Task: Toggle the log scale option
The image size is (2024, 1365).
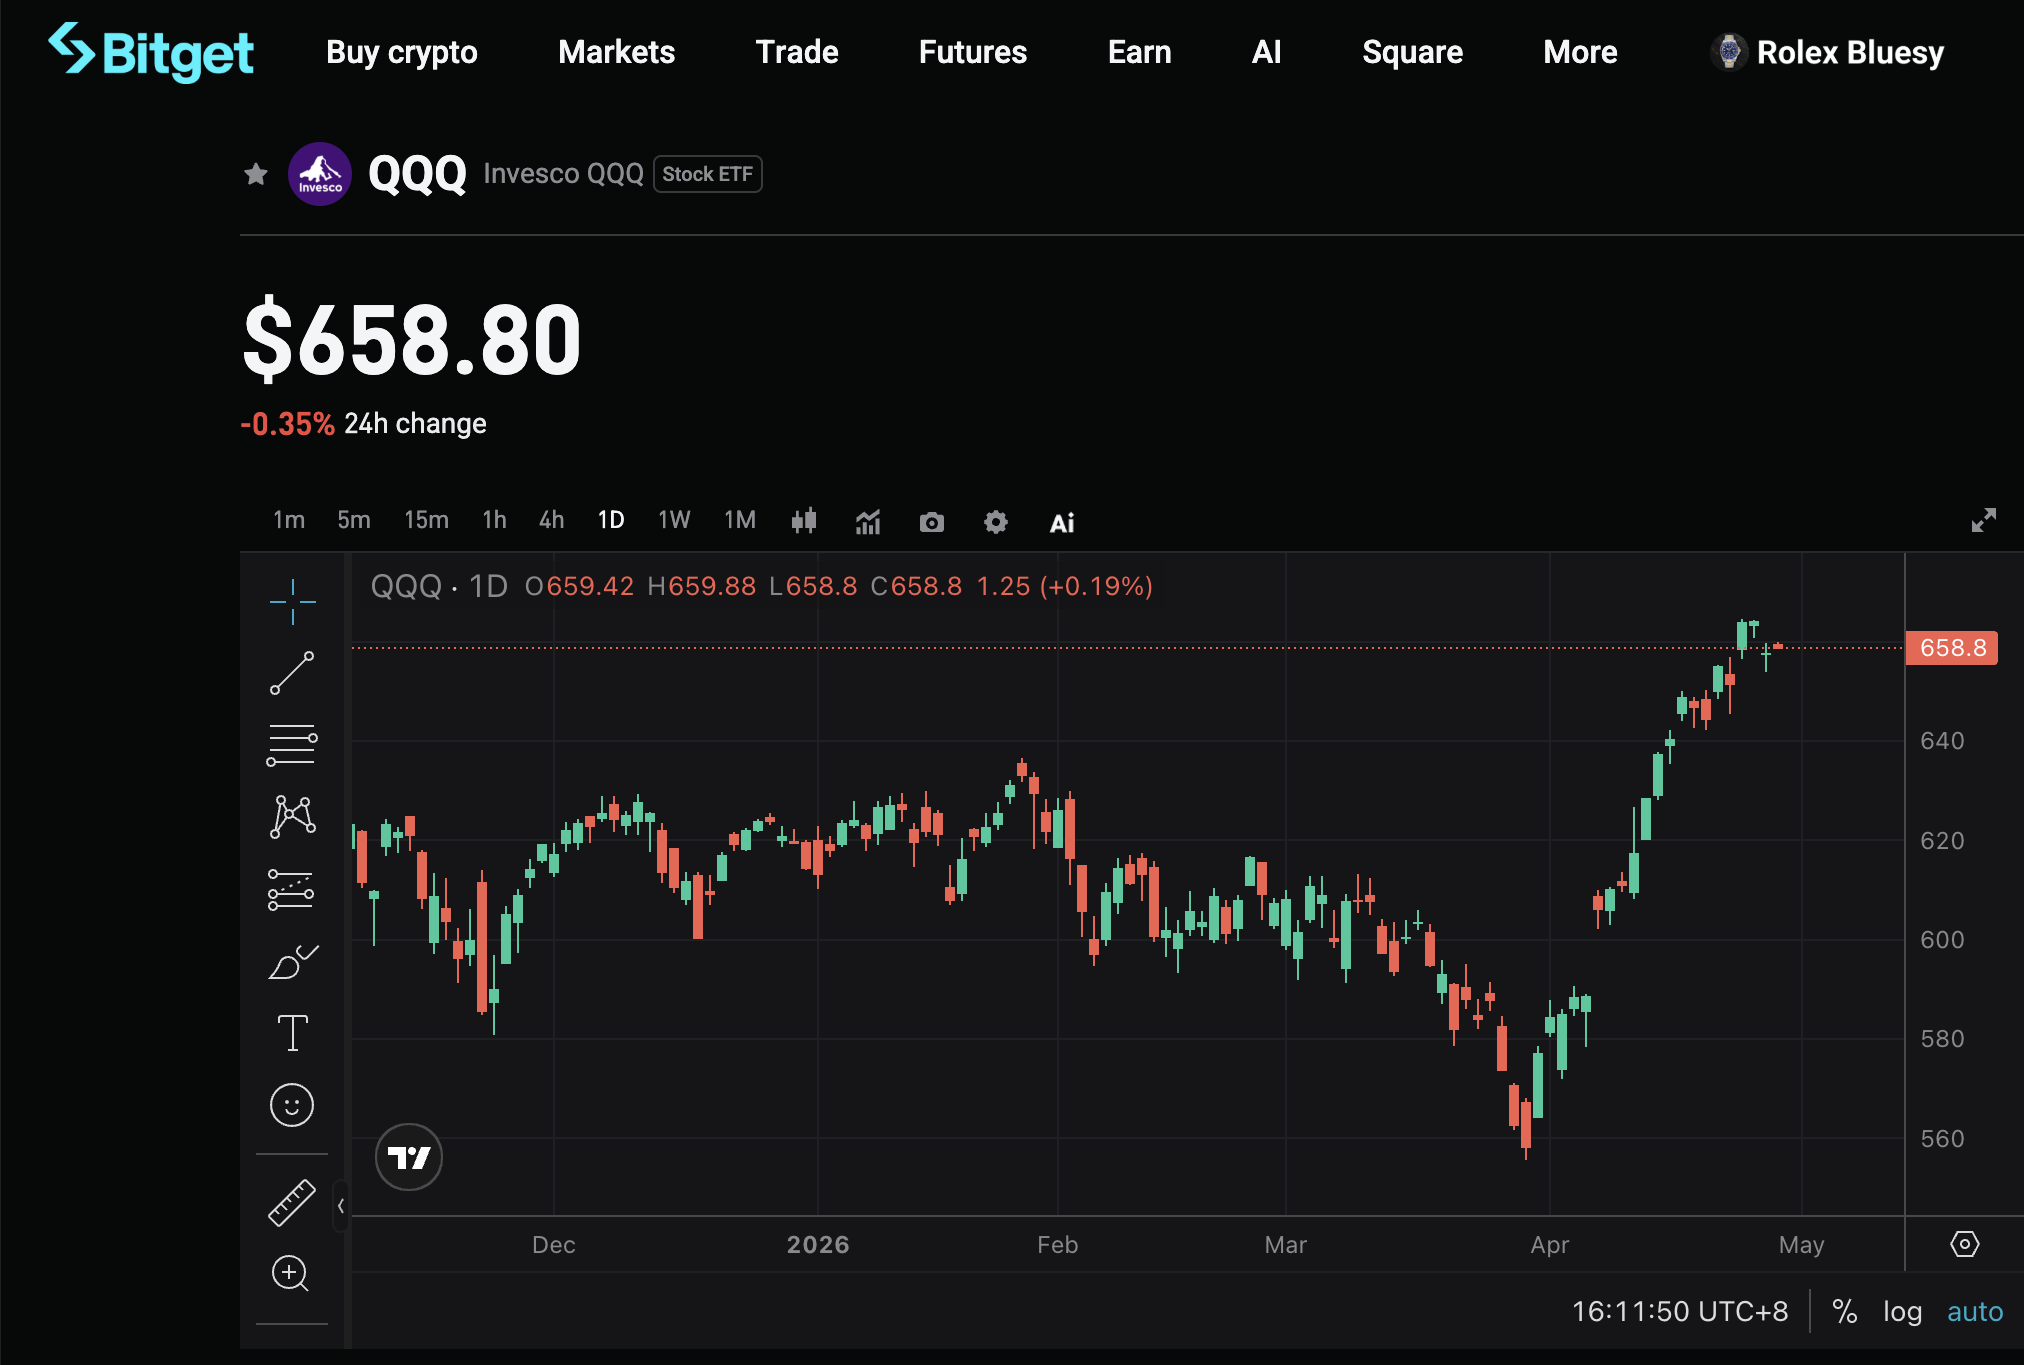Action: pos(1902,1311)
